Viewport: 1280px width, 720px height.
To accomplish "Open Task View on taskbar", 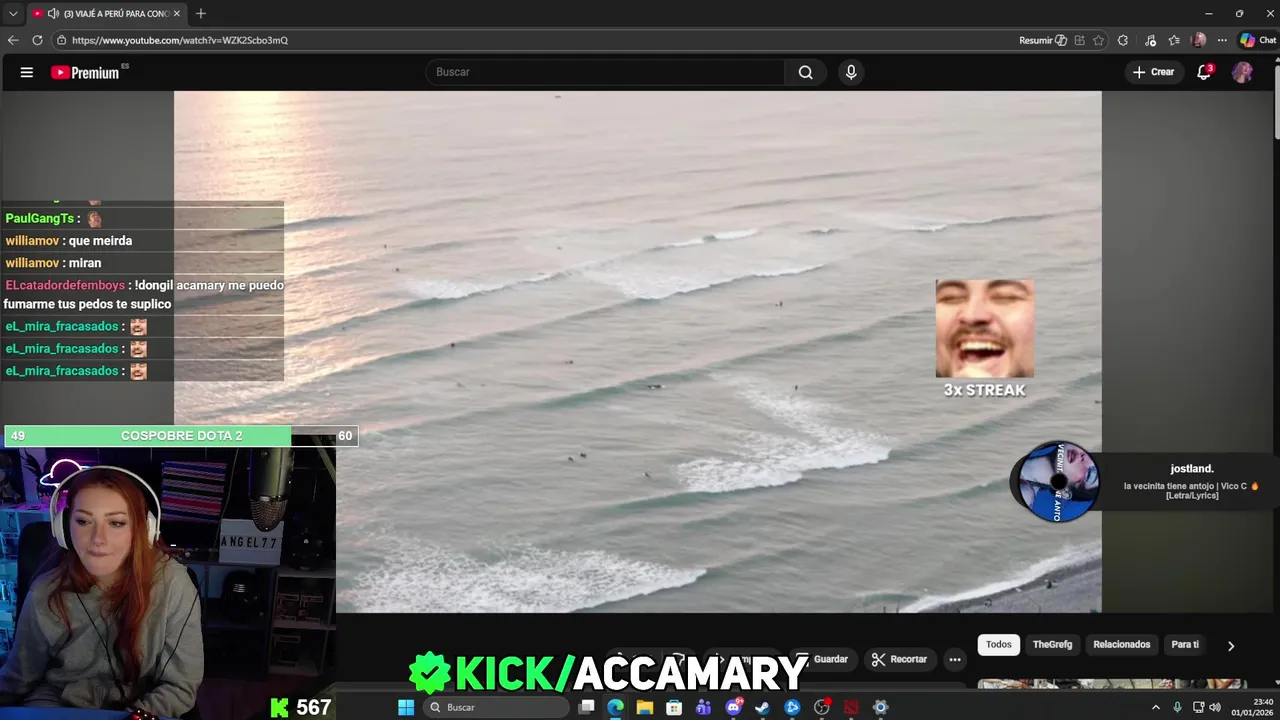I will coord(587,707).
